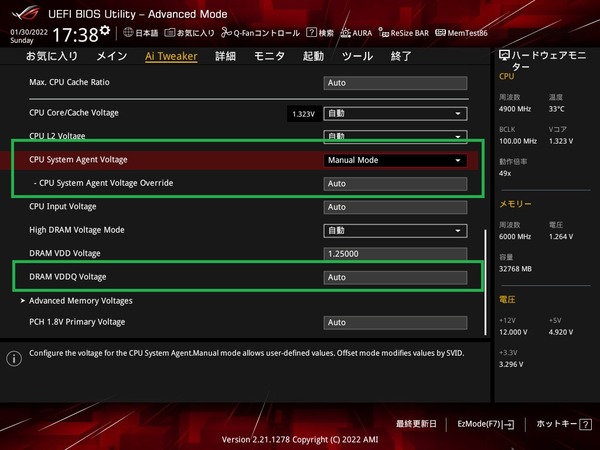Click the 最終更新日 button
Screen dimensions: 600x450
click(x=416, y=424)
